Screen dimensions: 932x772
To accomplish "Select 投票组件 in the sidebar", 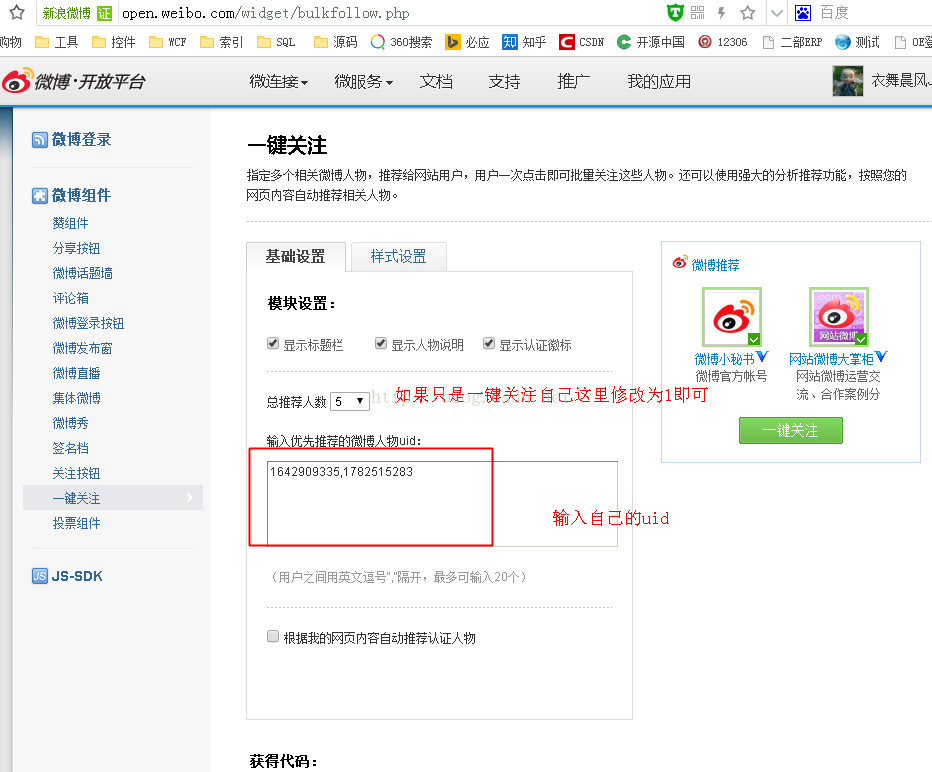I will 76,524.
